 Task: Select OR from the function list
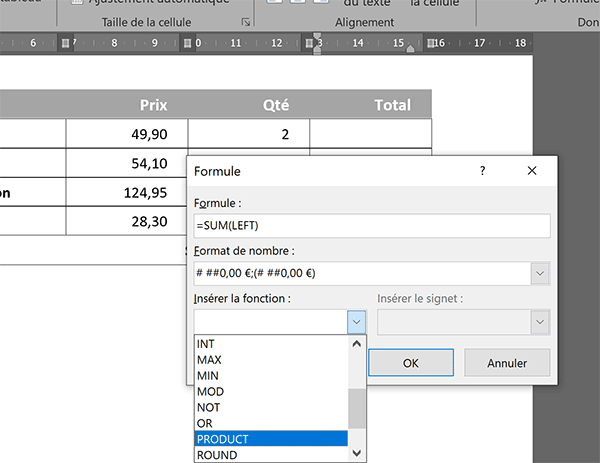(x=271, y=423)
